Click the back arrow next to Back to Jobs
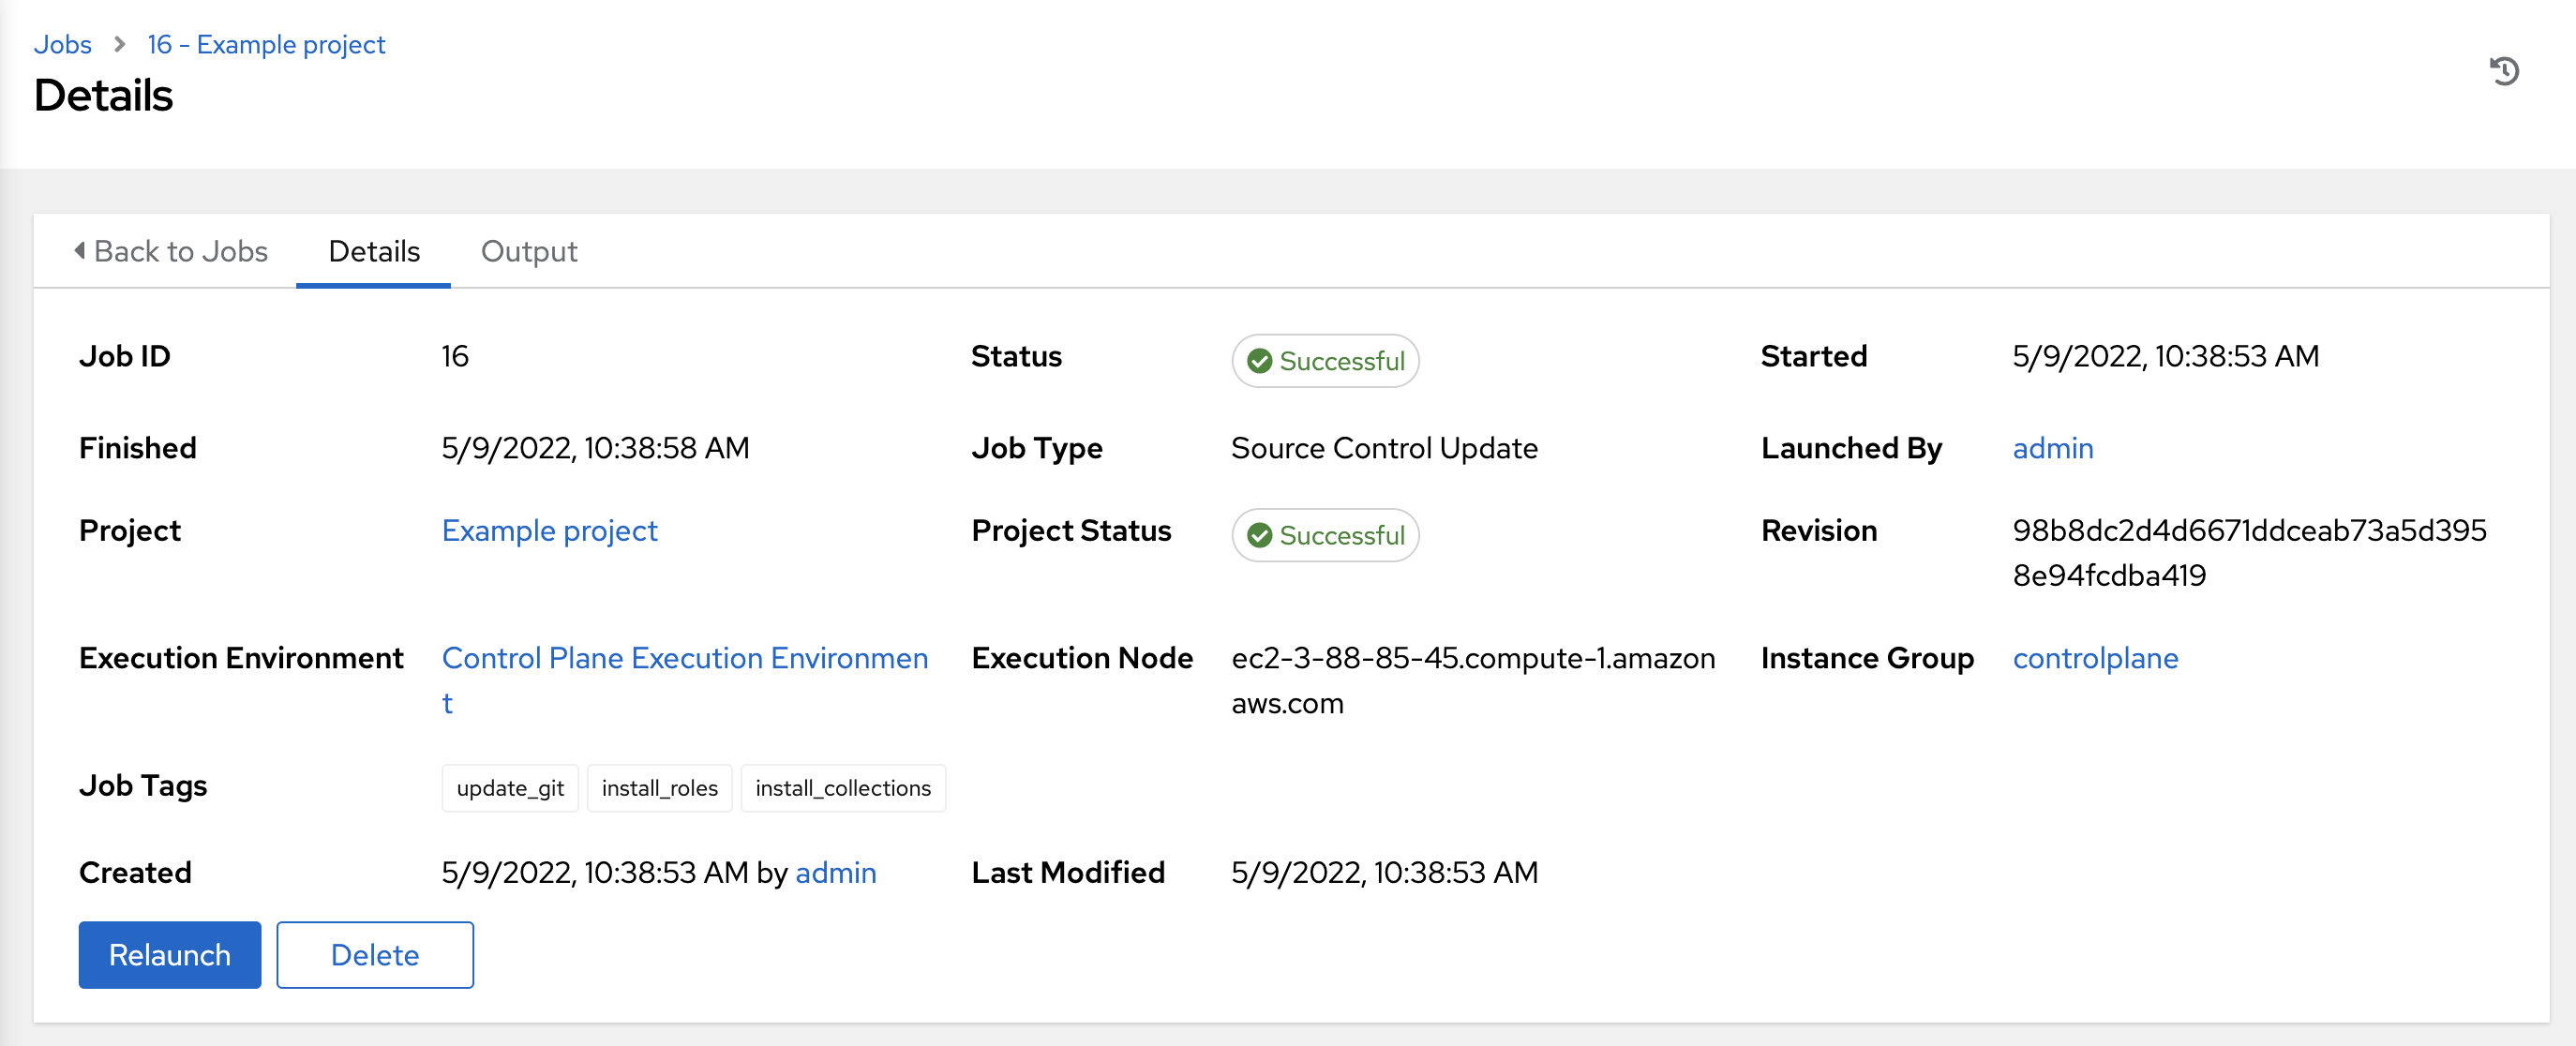 80,252
